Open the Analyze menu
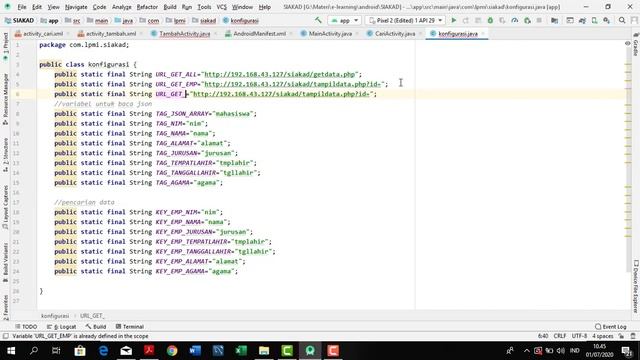Image resolution: width=640 pixels, height=360 pixels. (x=122, y=7)
